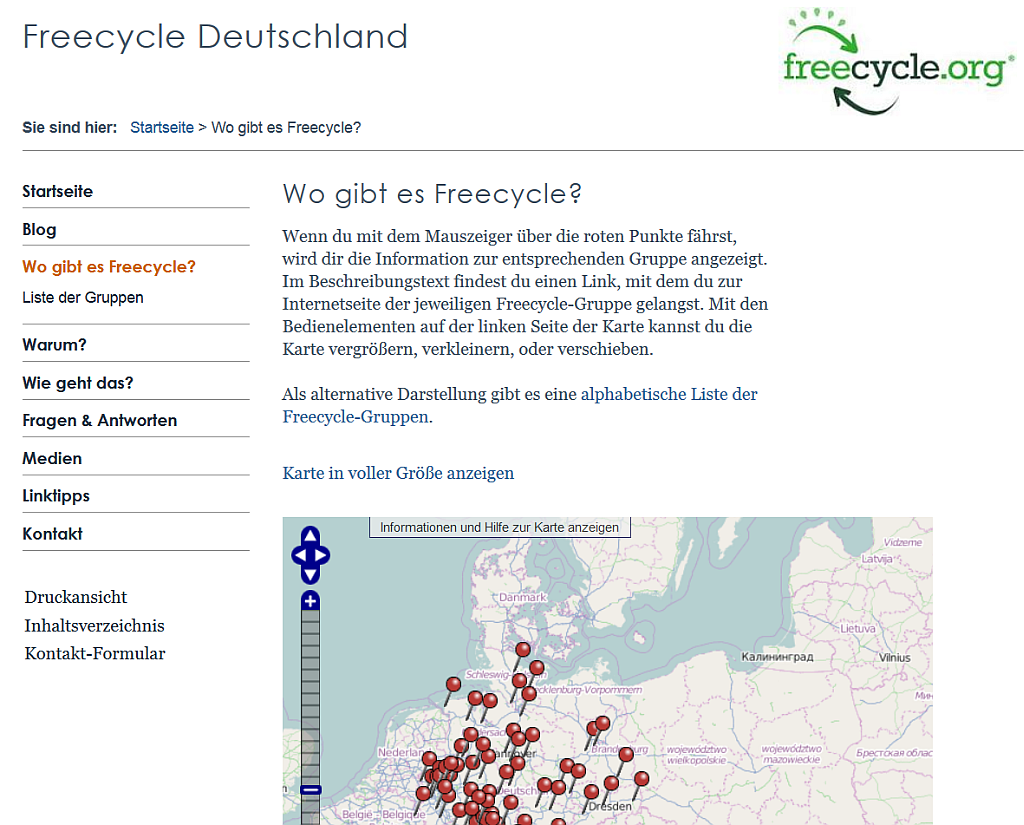
Task: Click the 'Sie sind hier:' breadcrumb label
Action: tap(70, 127)
